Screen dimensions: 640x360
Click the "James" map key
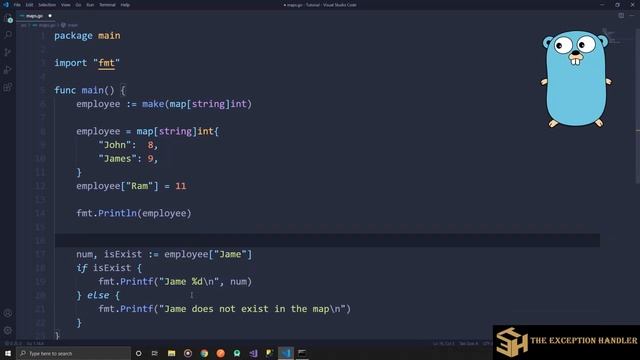point(118,159)
